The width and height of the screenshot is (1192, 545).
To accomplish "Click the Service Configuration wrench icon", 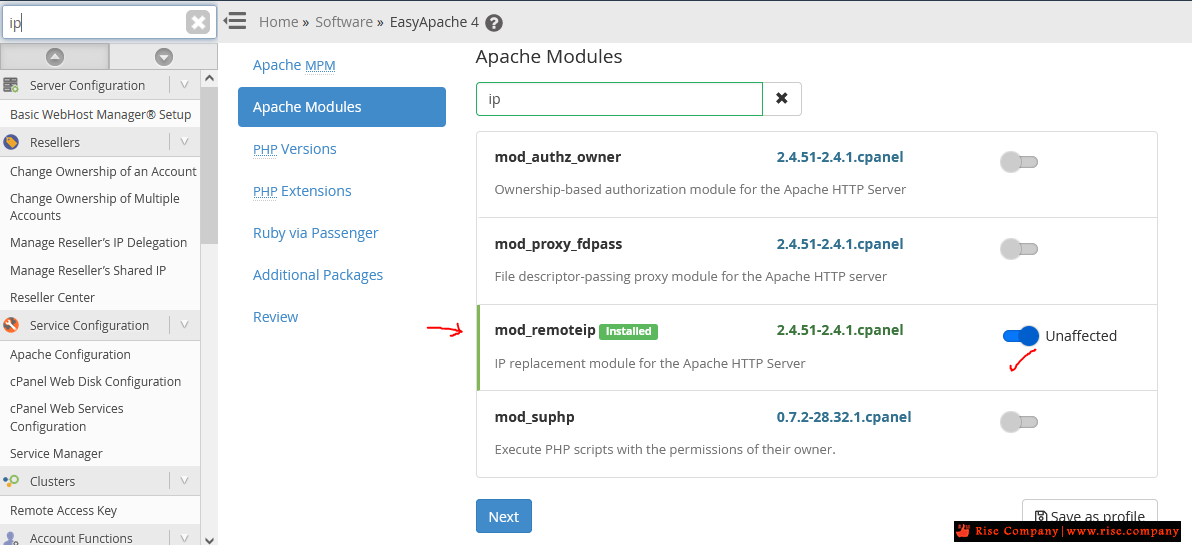I will point(11,325).
